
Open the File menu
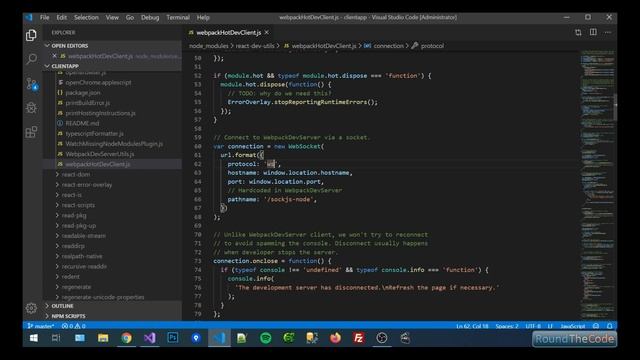(x=44, y=18)
